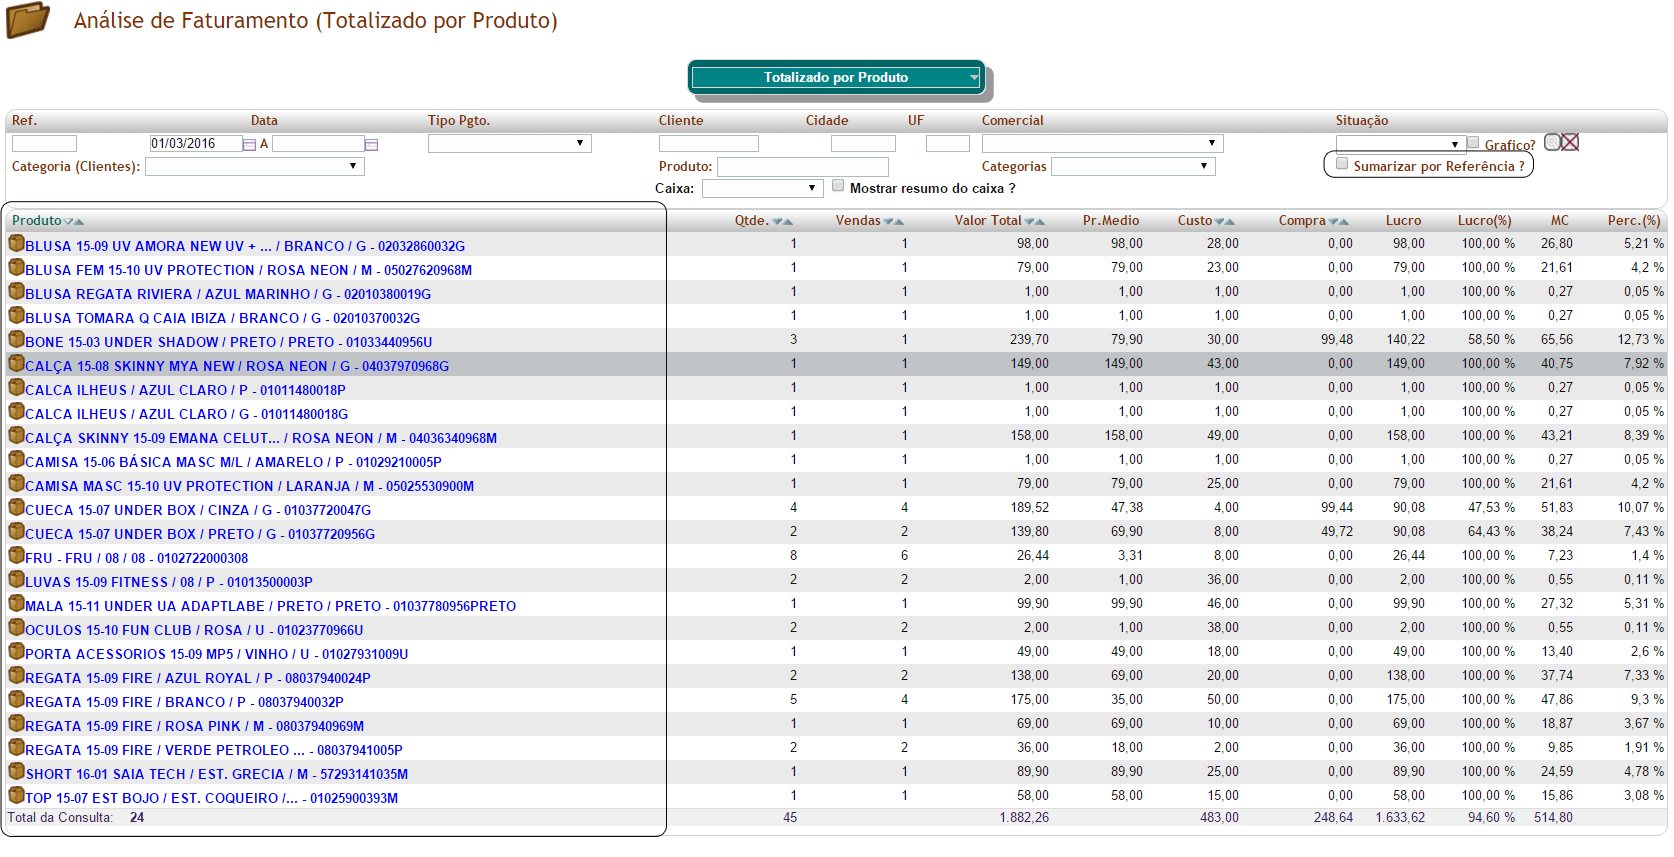Click the Perc.(%) column header

pos(1634,221)
